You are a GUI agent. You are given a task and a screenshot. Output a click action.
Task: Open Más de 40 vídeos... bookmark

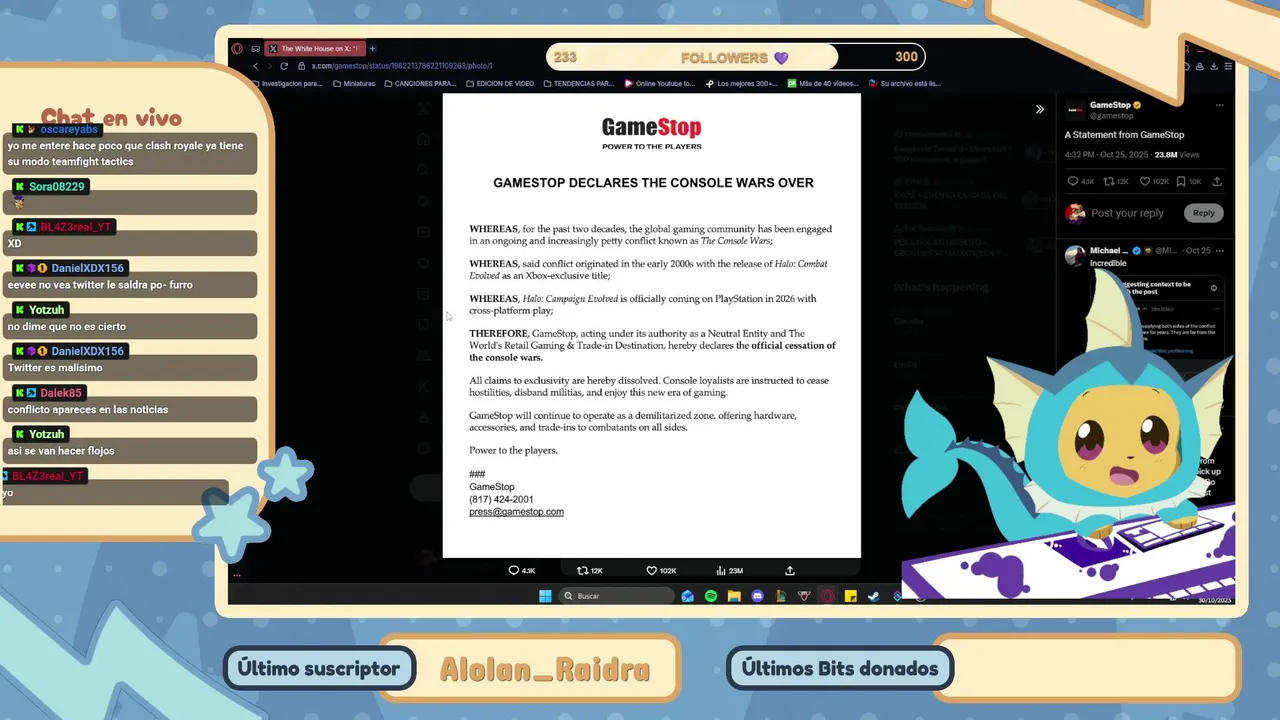[823, 84]
